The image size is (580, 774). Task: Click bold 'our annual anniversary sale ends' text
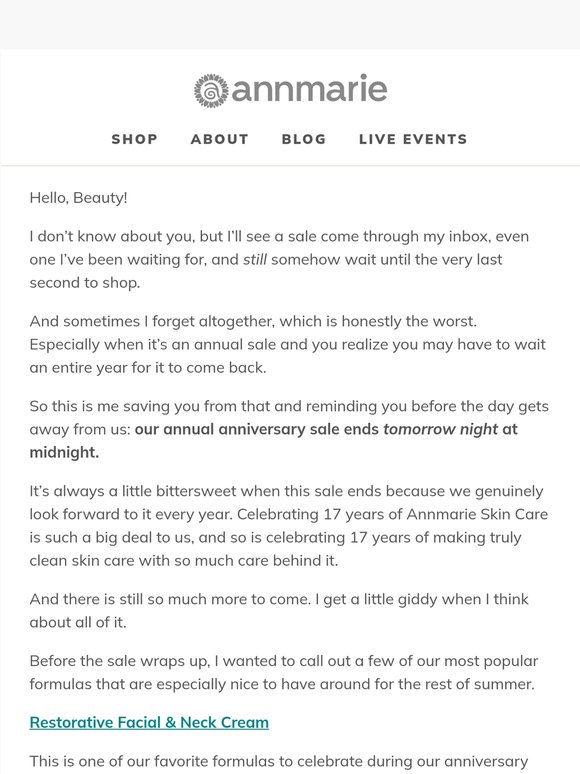[x=257, y=429]
